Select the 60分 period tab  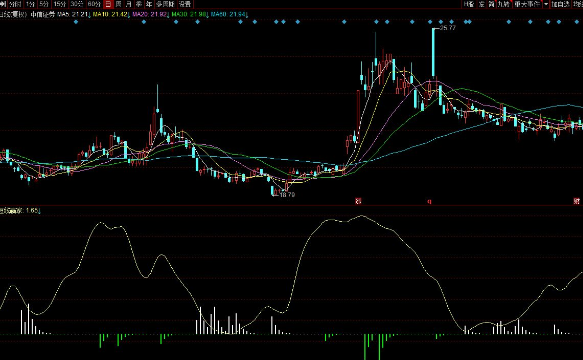coord(94,4)
